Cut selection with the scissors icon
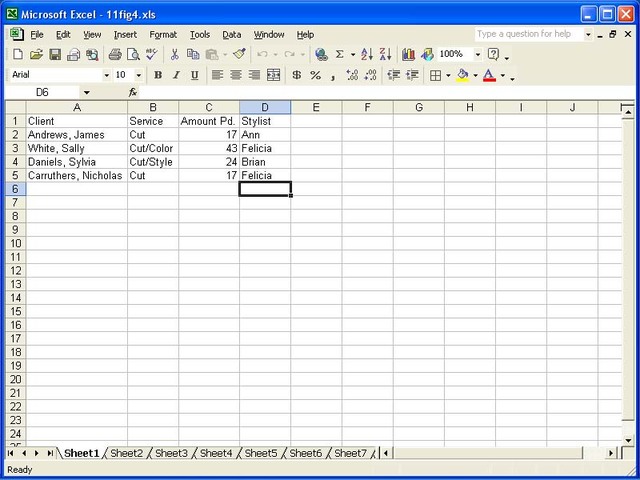The width and height of the screenshot is (640, 480). (175, 54)
